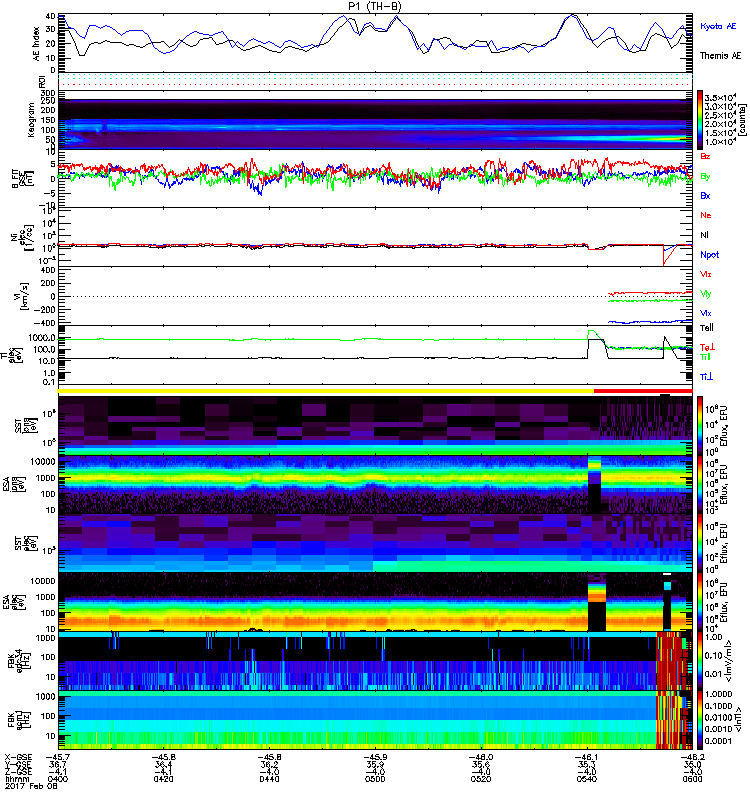Screen dimensions: 750x800
Task: Click the 0520 time axis label
Action: point(481,779)
